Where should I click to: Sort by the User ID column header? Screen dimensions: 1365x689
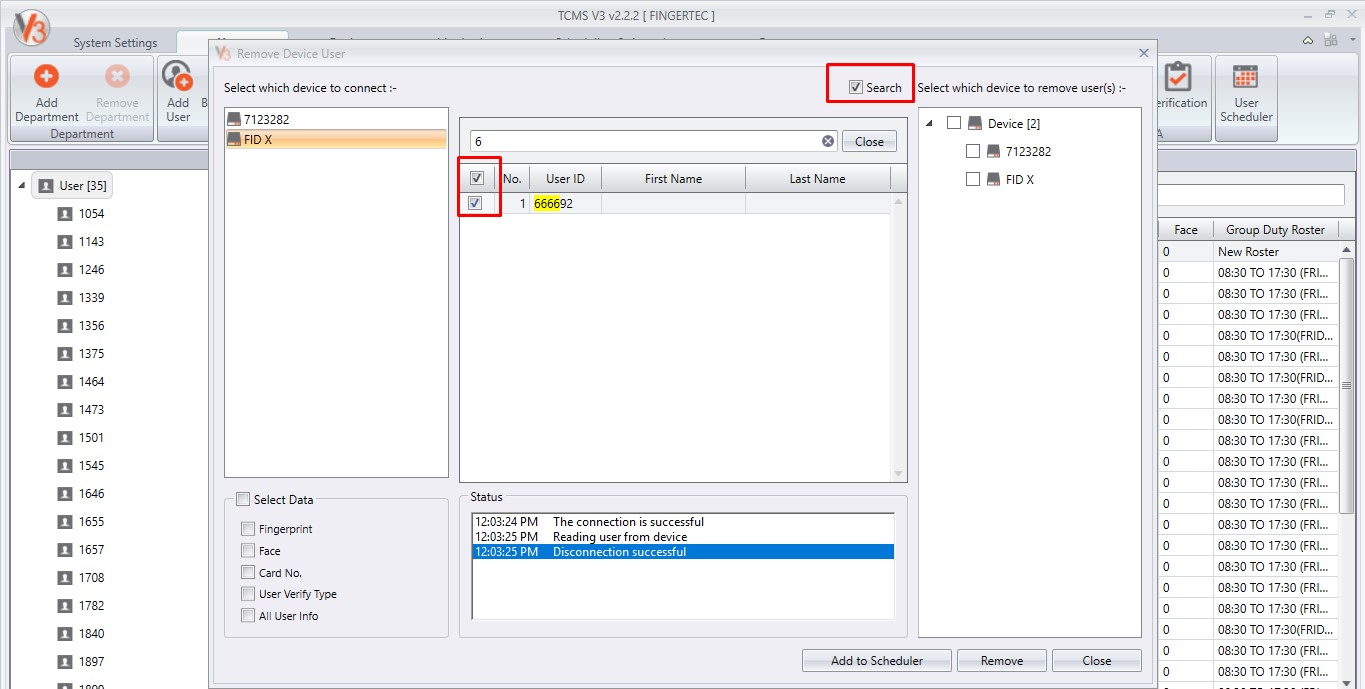[x=565, y=178]
